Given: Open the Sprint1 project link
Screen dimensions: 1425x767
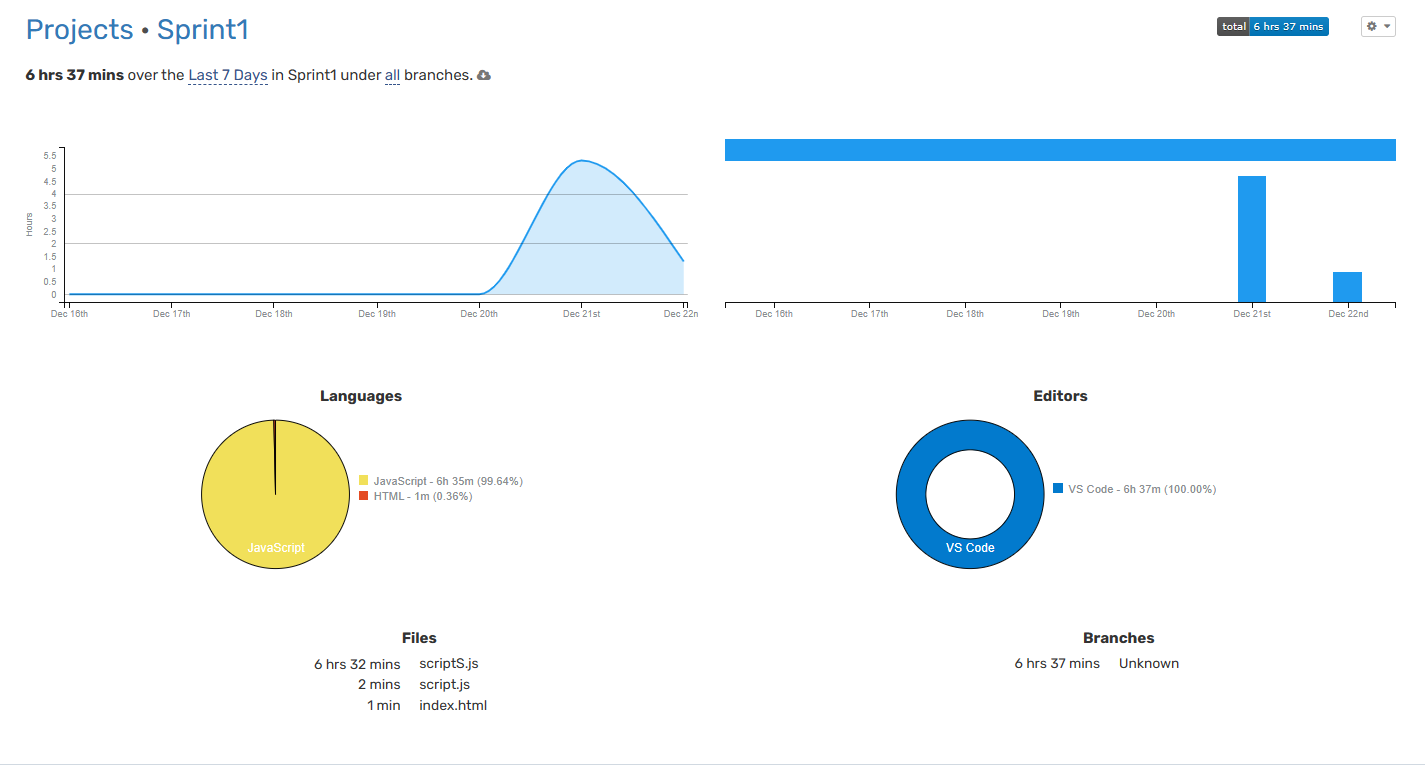Looking at the screenshot, I should 203,30.
